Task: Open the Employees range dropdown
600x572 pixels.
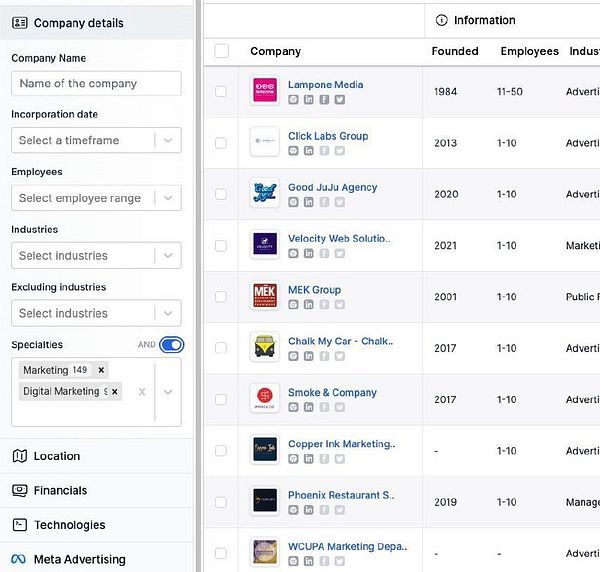Action: pyautogui.click(x=96, y=198)
